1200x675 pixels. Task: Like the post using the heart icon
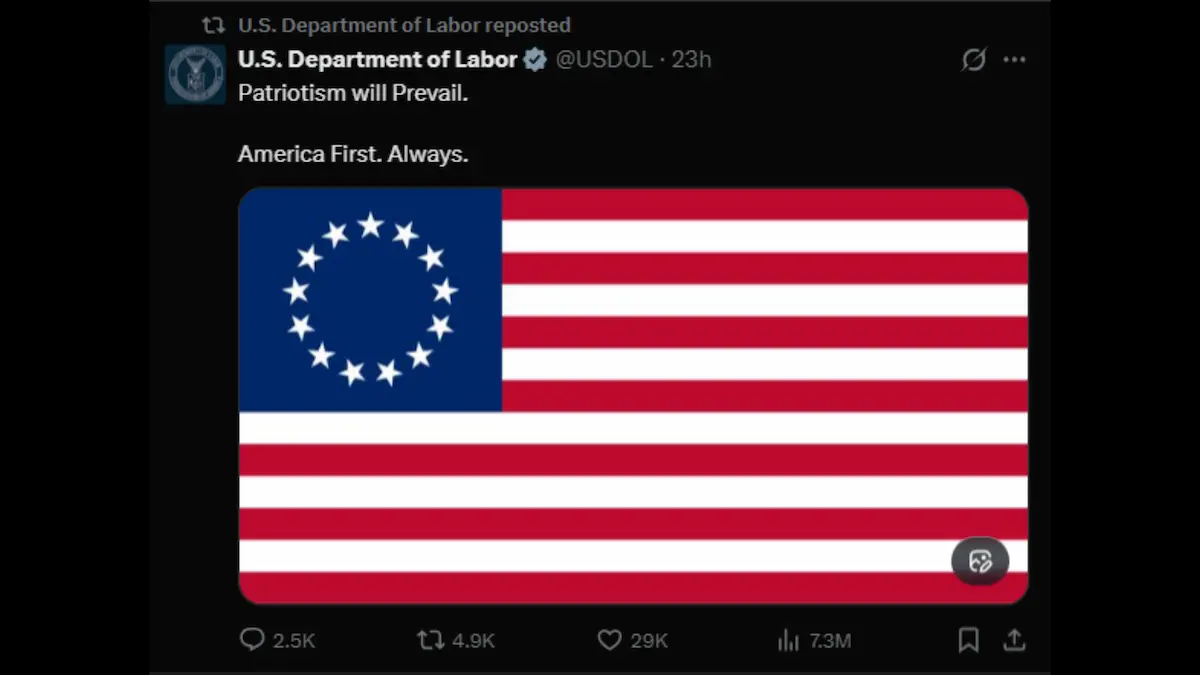[609, 639]
